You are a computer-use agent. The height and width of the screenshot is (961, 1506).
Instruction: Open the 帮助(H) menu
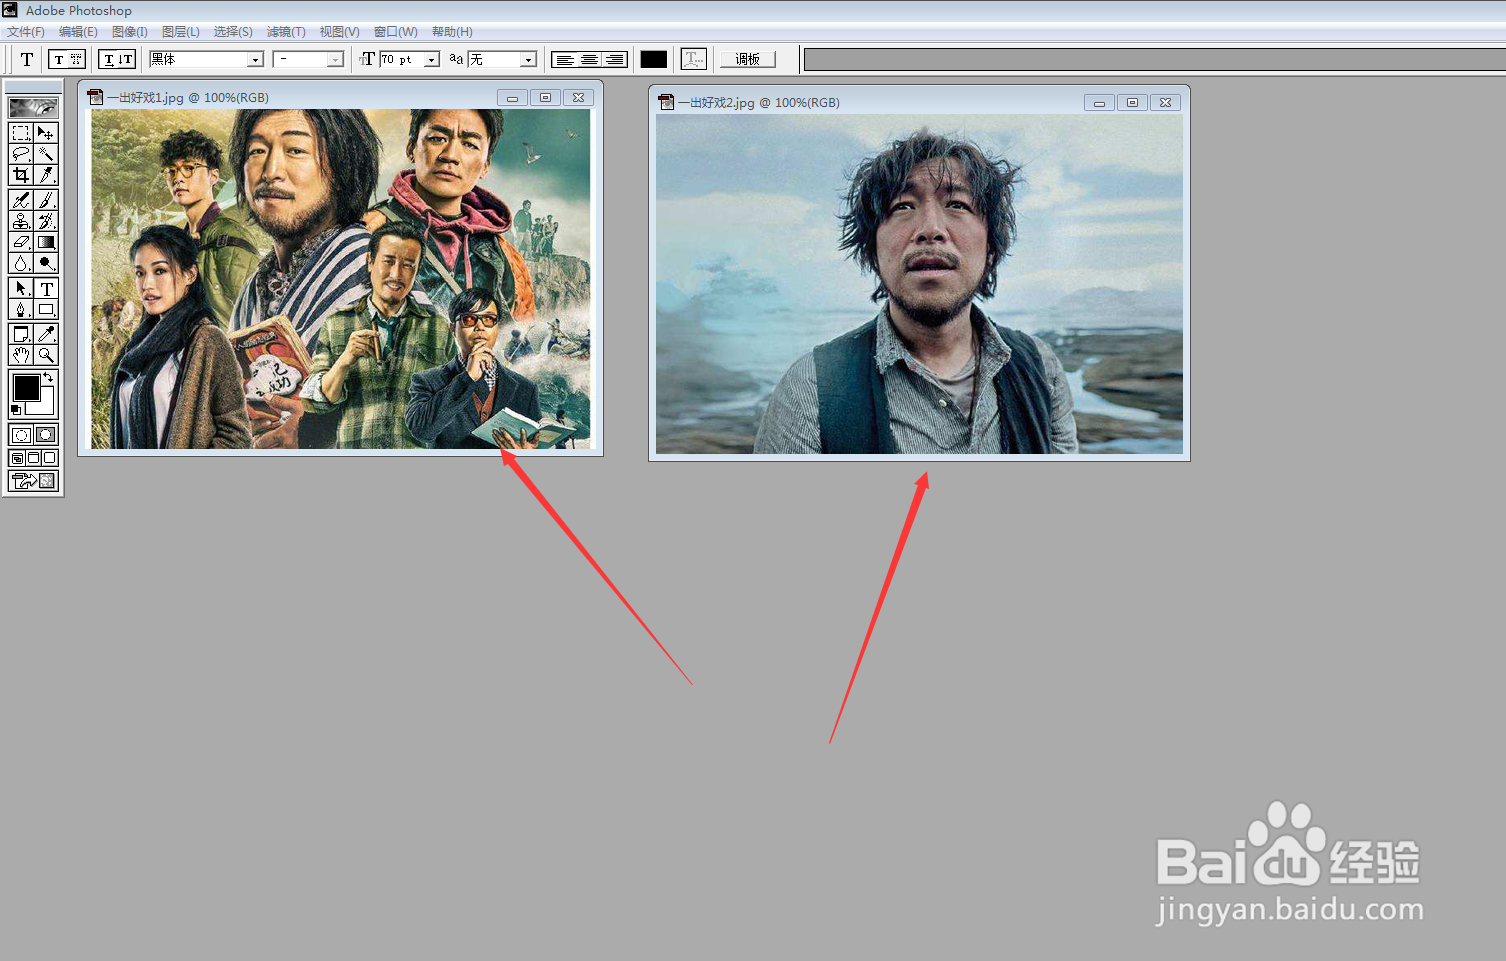pos(452,32)
